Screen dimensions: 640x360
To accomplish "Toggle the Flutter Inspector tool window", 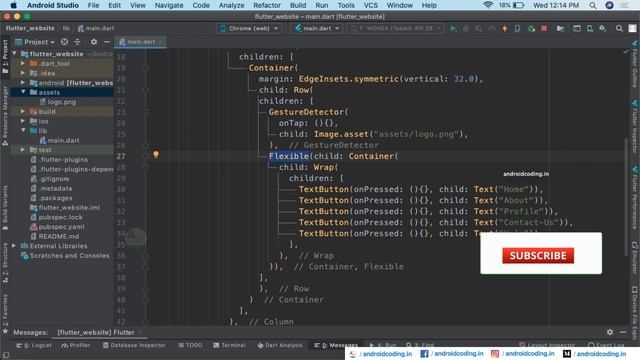I will pos(635,127).
